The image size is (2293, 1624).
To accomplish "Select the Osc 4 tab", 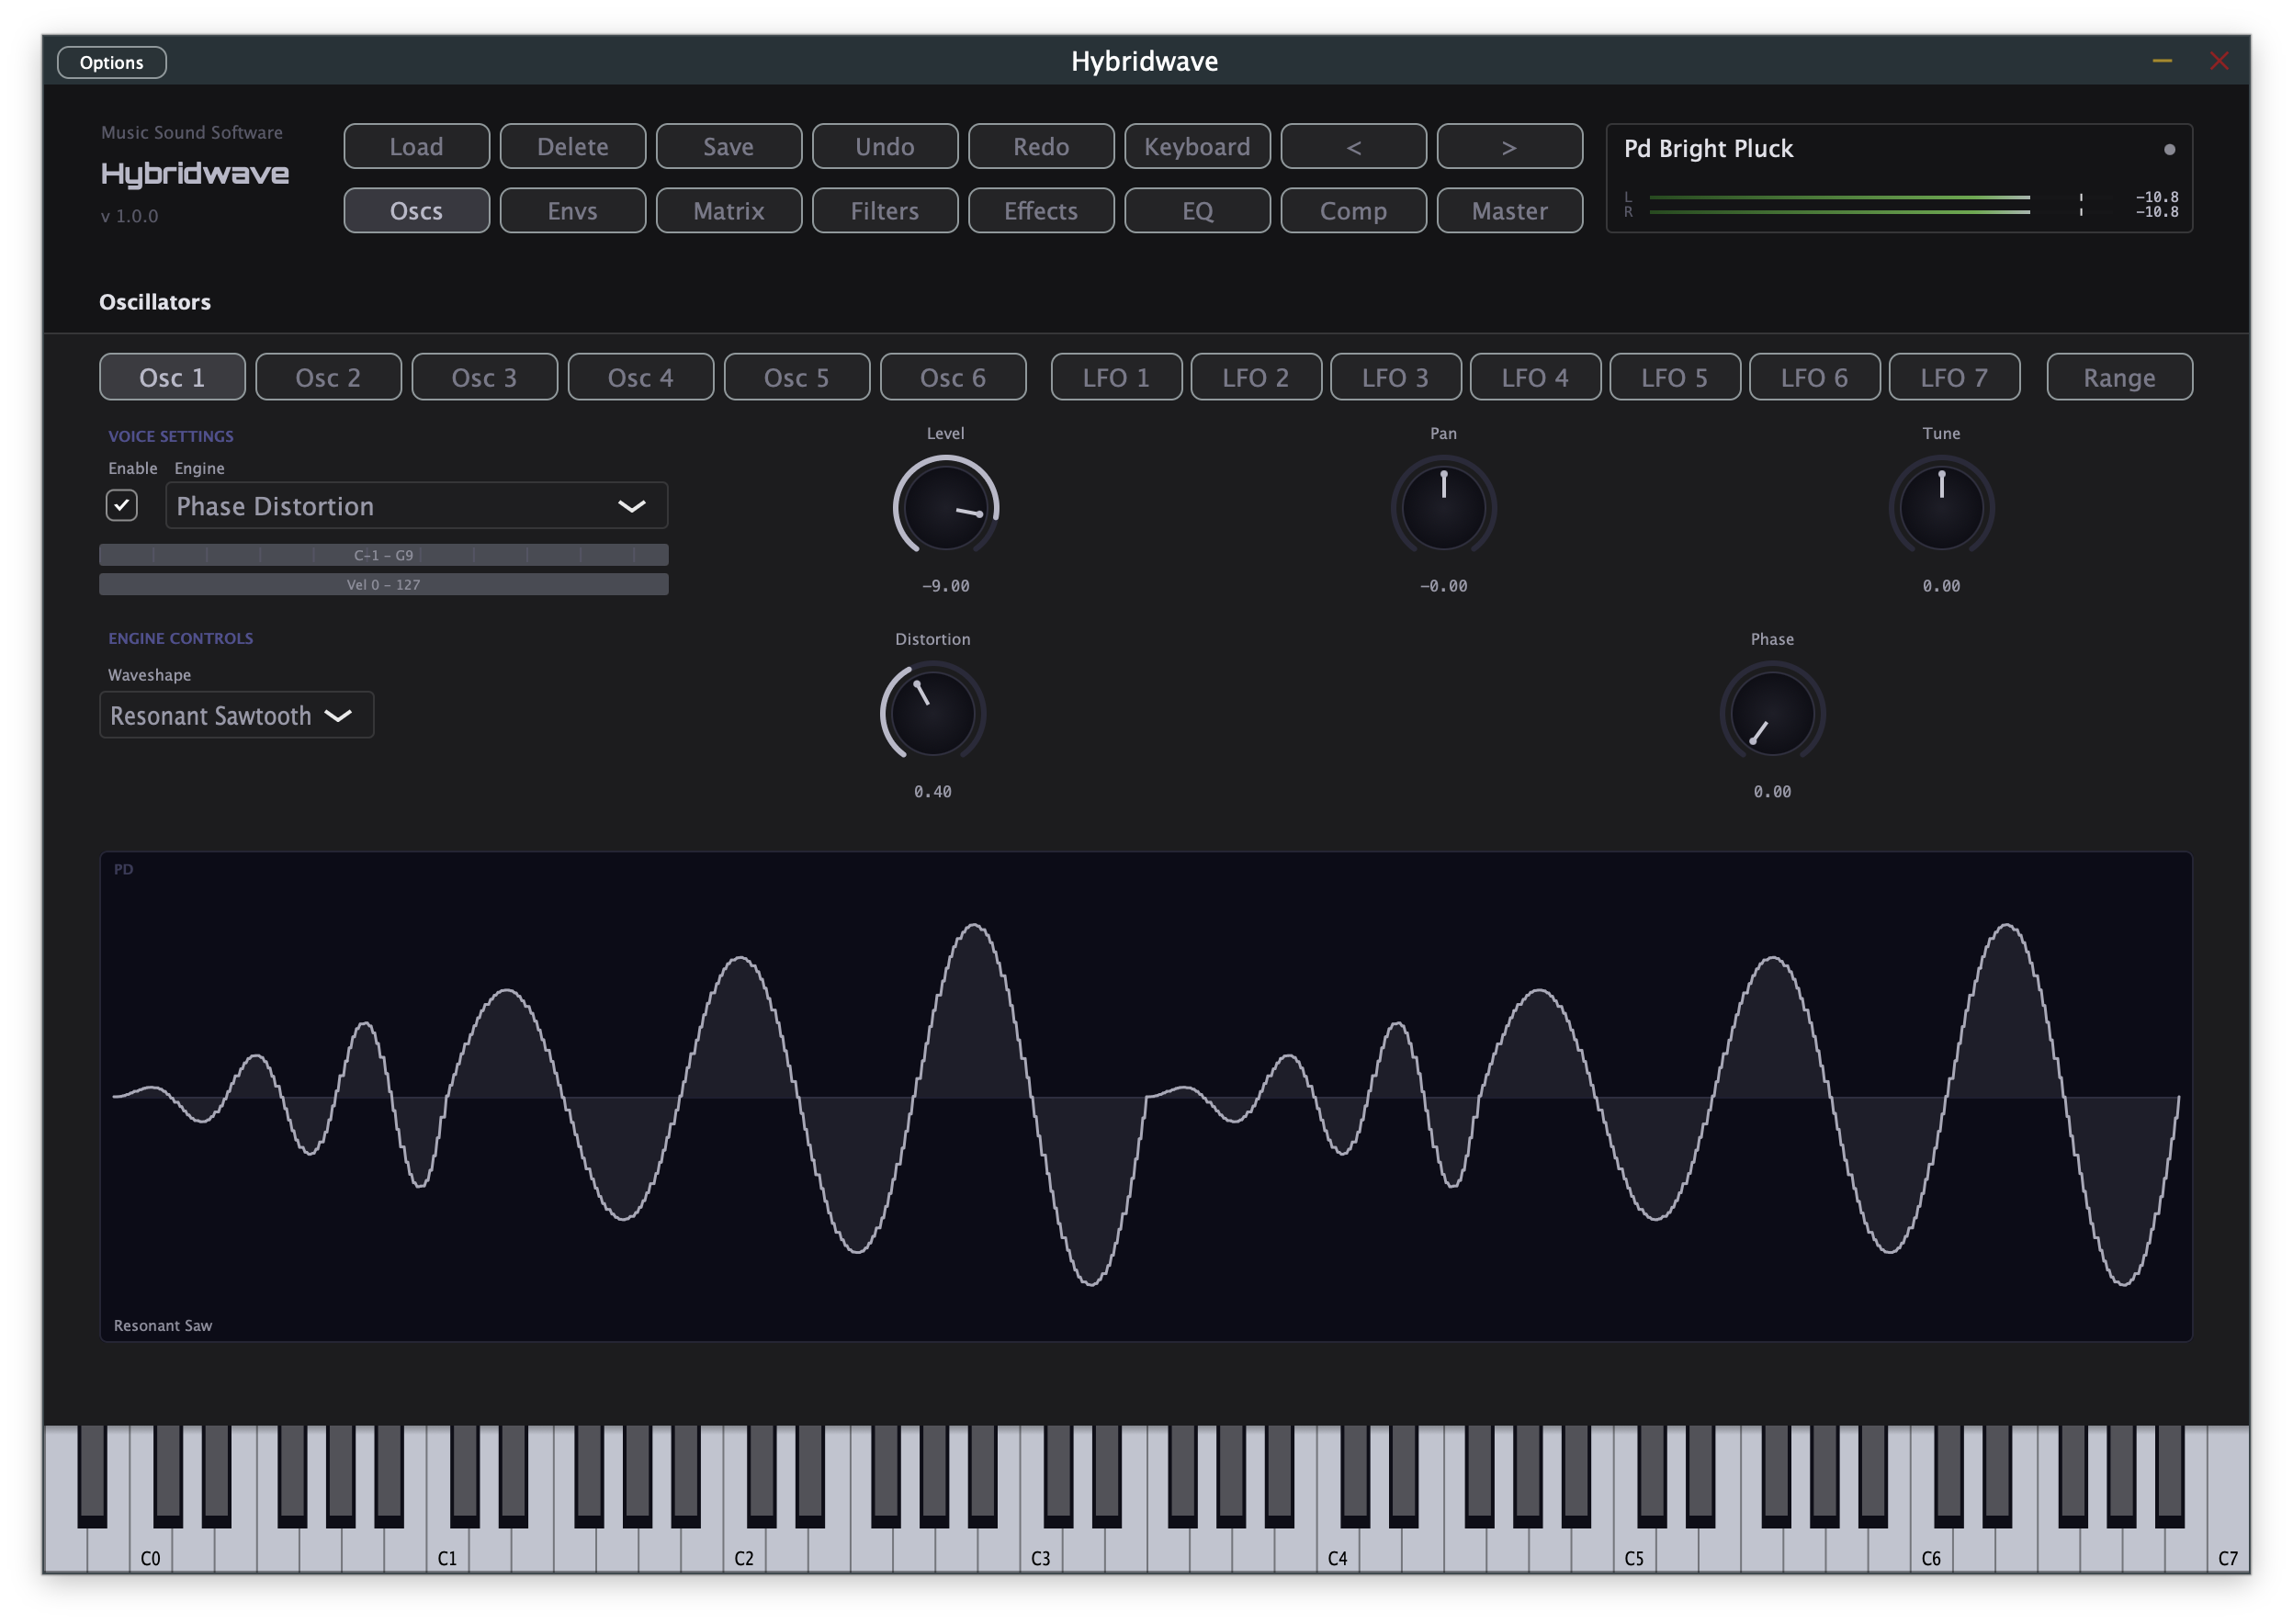I will tap(640, 377).
